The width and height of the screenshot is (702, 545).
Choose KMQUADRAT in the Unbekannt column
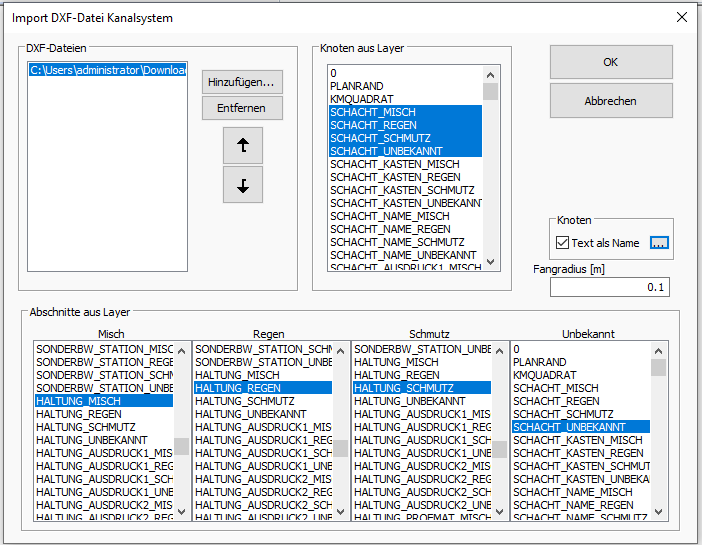tap(546, 375)
